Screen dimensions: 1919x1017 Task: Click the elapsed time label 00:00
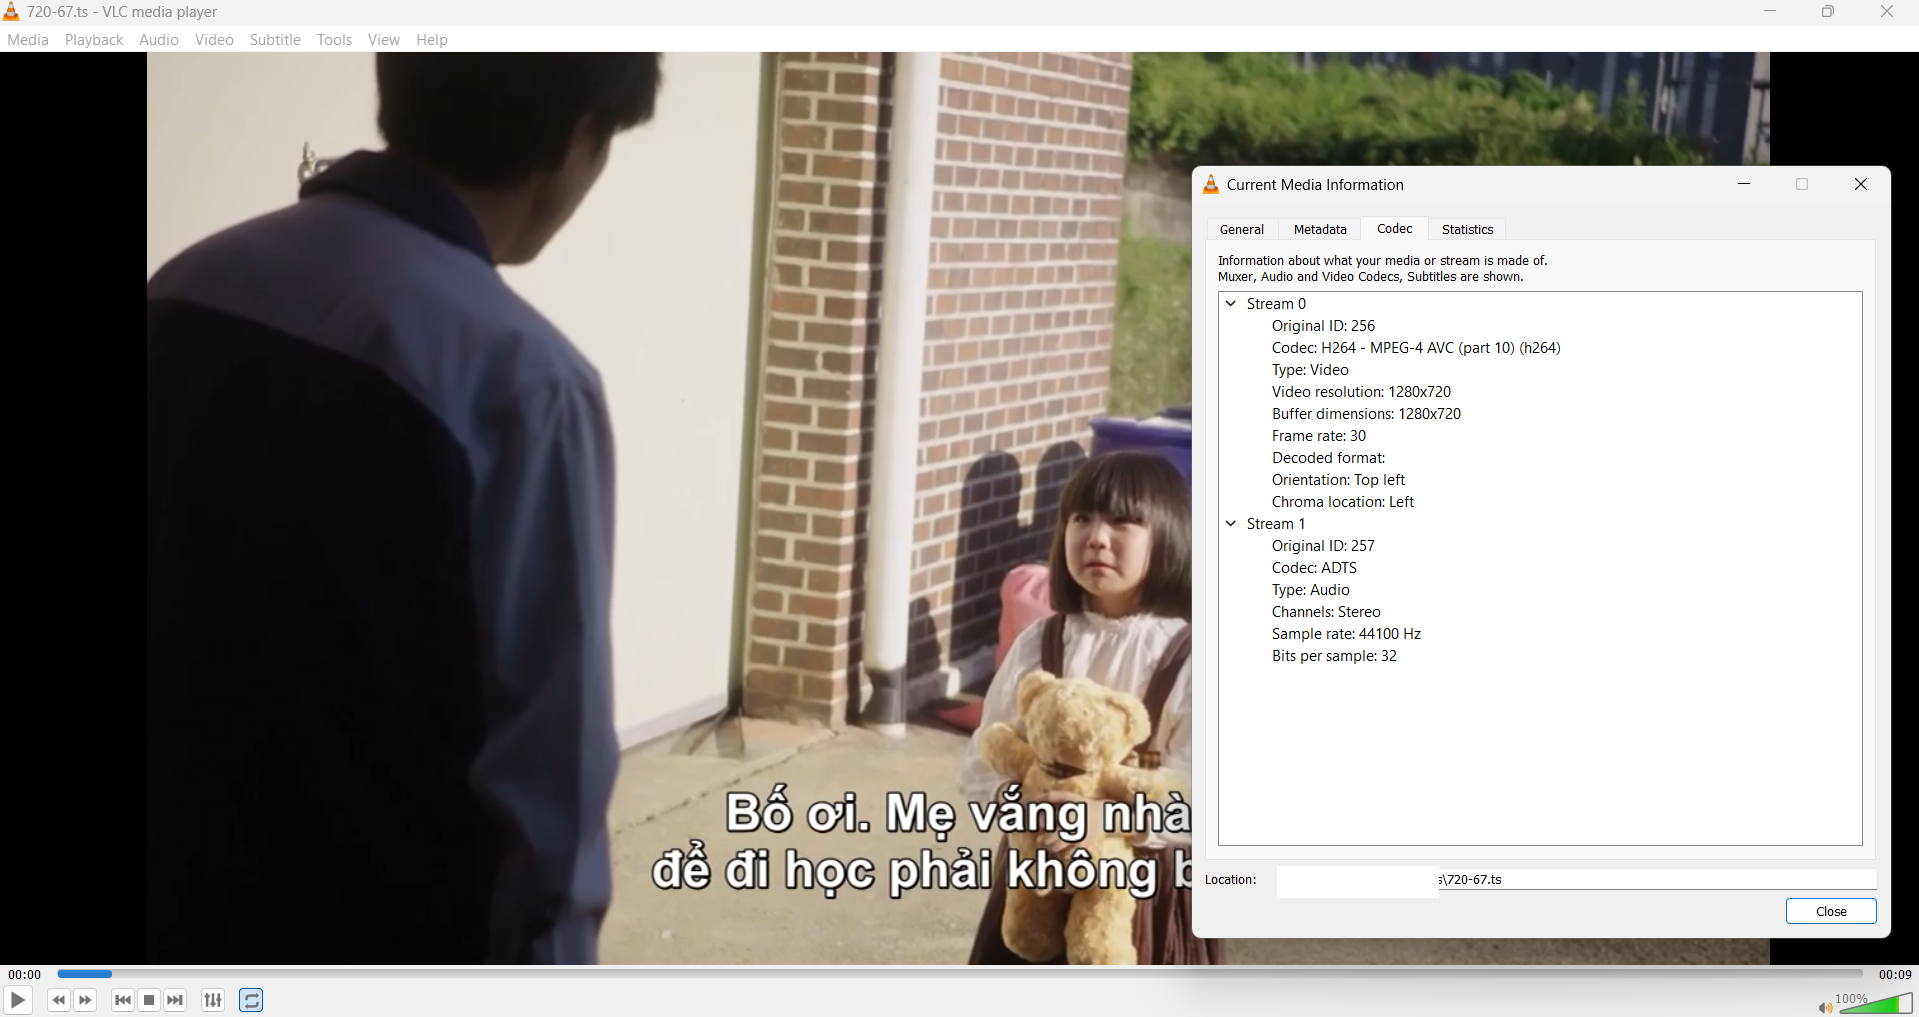tap(25, 974)
